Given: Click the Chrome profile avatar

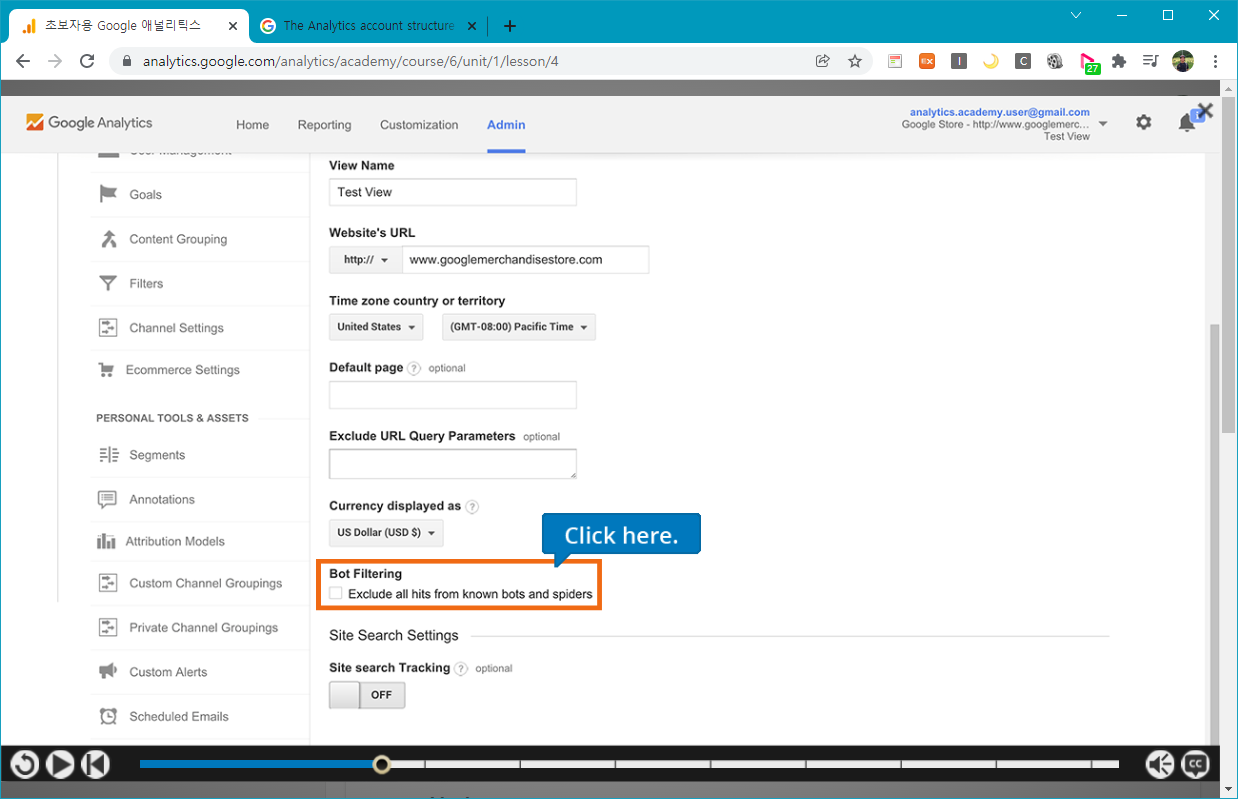Looking at the screenshot, I should tap(1183, 61).
